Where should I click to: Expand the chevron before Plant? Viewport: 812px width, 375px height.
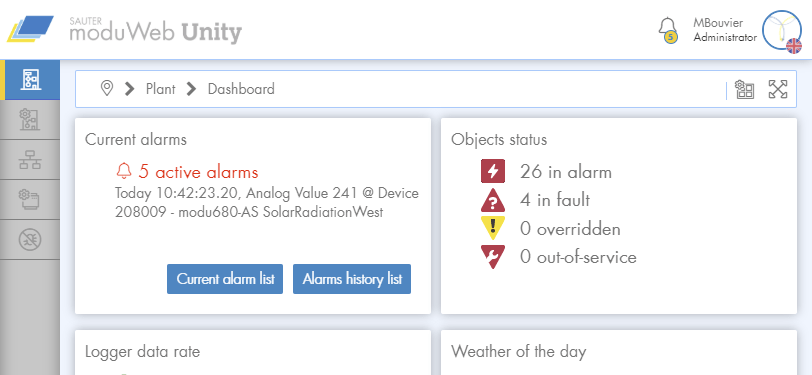click(x=129, y=89)
